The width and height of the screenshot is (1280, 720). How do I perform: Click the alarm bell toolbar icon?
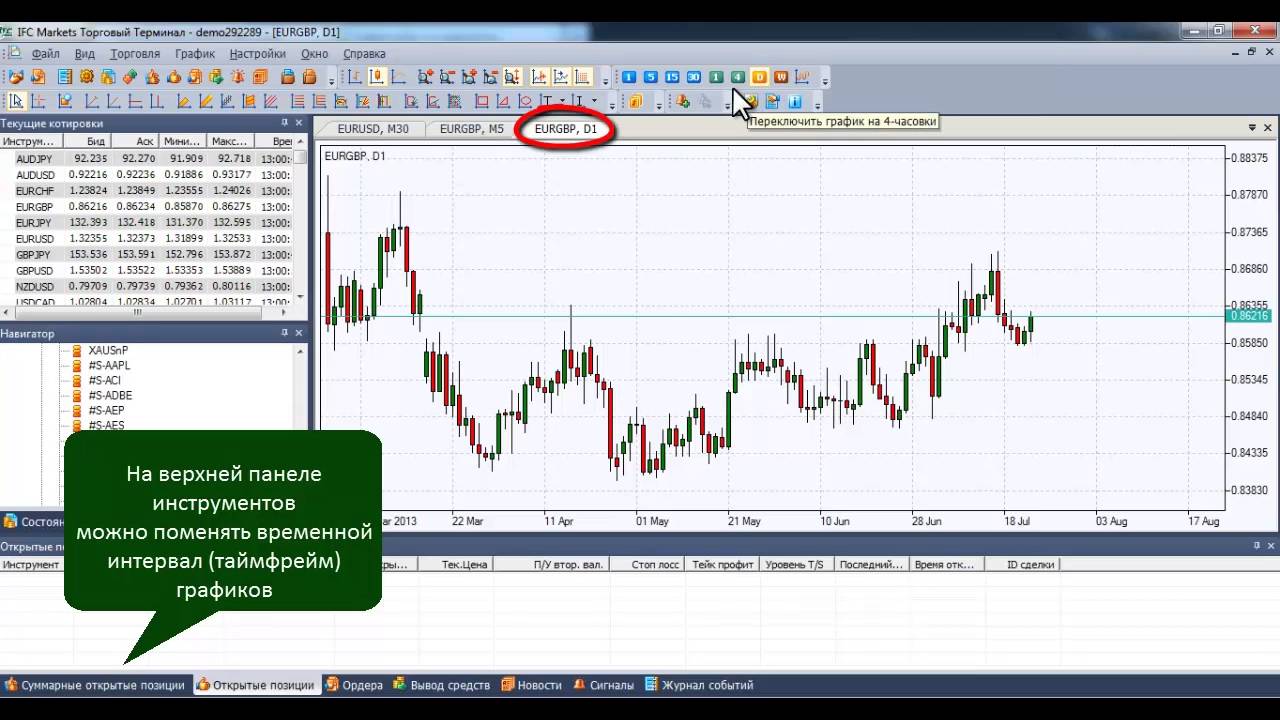(x=238, y=77)
